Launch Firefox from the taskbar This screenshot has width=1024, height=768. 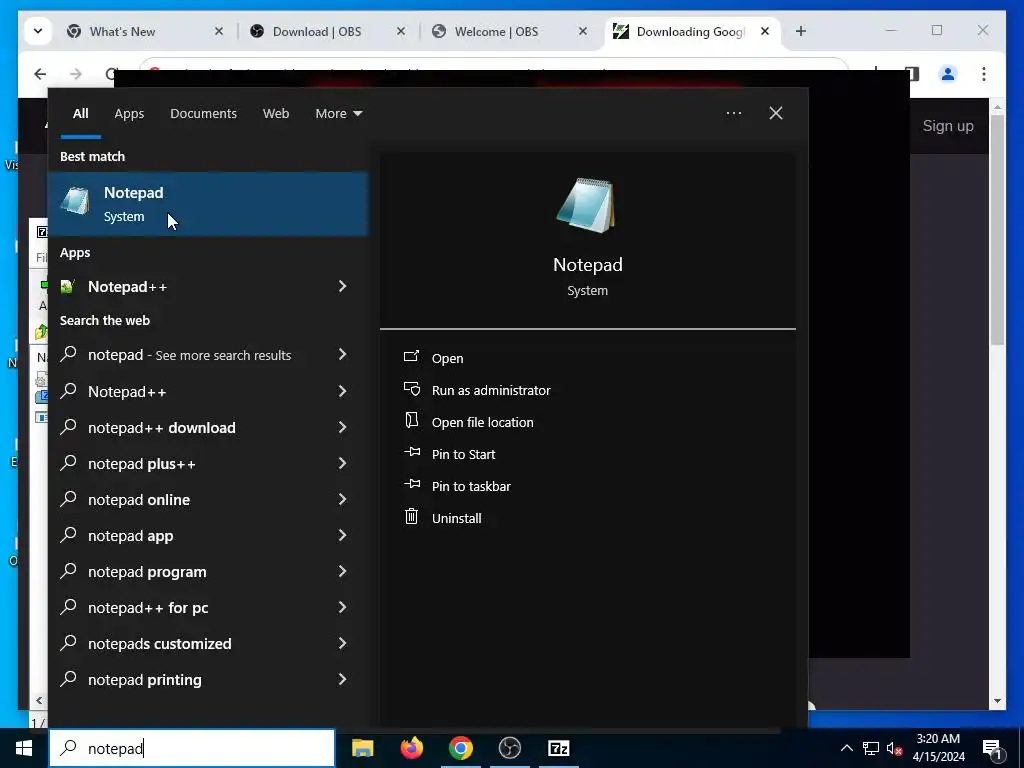(411, 748)
